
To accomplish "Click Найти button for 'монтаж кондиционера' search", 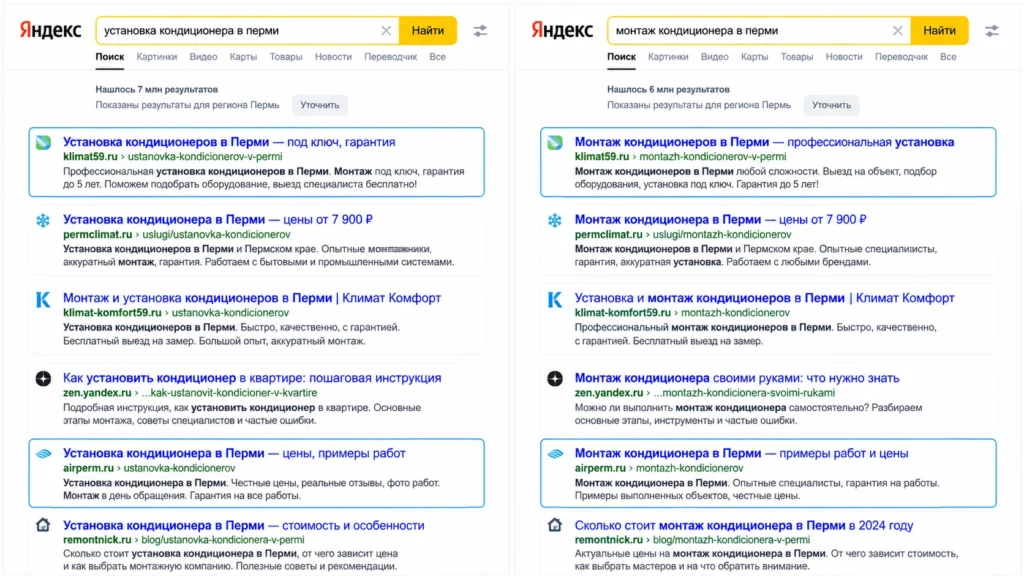I will pos(939,31).
